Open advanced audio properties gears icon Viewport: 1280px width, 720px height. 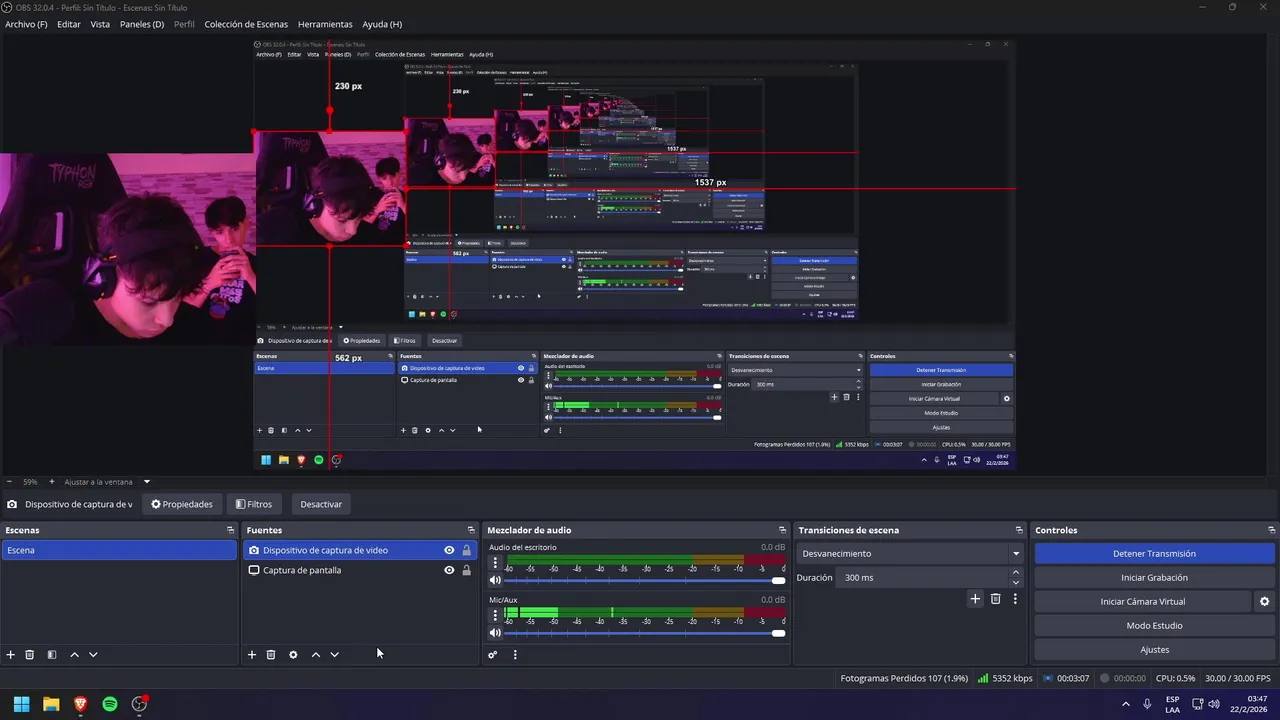pos(493,655)
